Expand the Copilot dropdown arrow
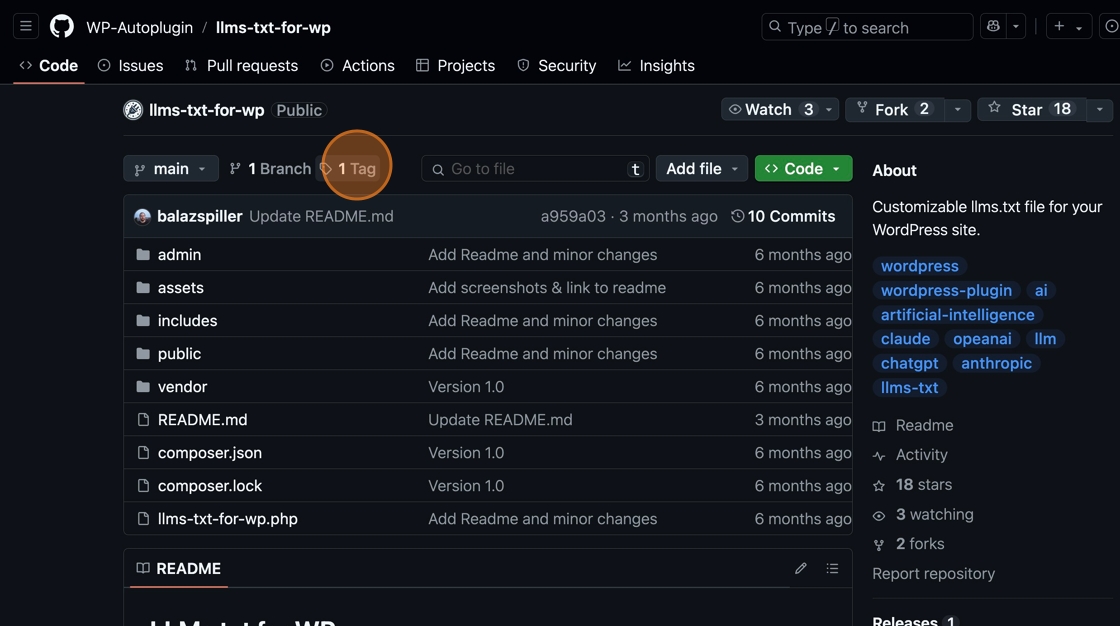 tap(1016, 27)
